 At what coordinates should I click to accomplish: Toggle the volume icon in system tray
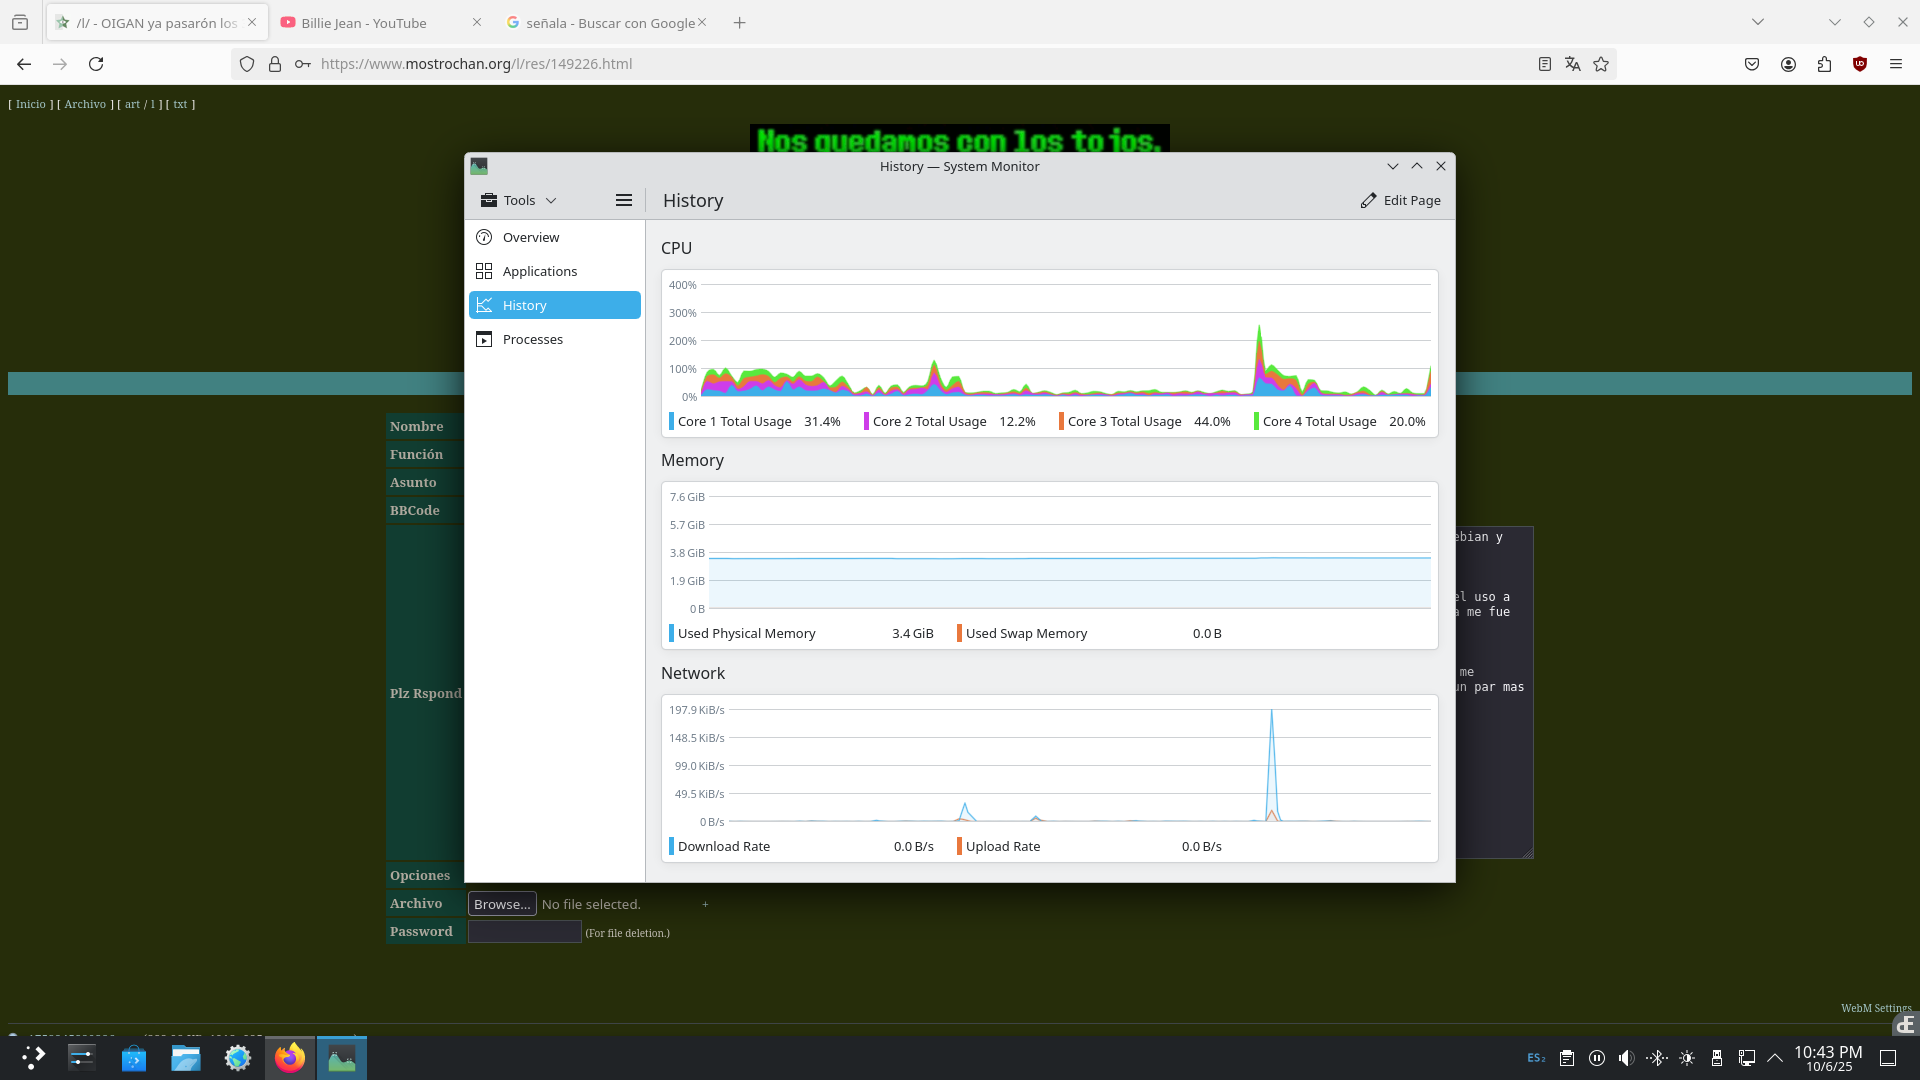click(x=1627, y=1058)
